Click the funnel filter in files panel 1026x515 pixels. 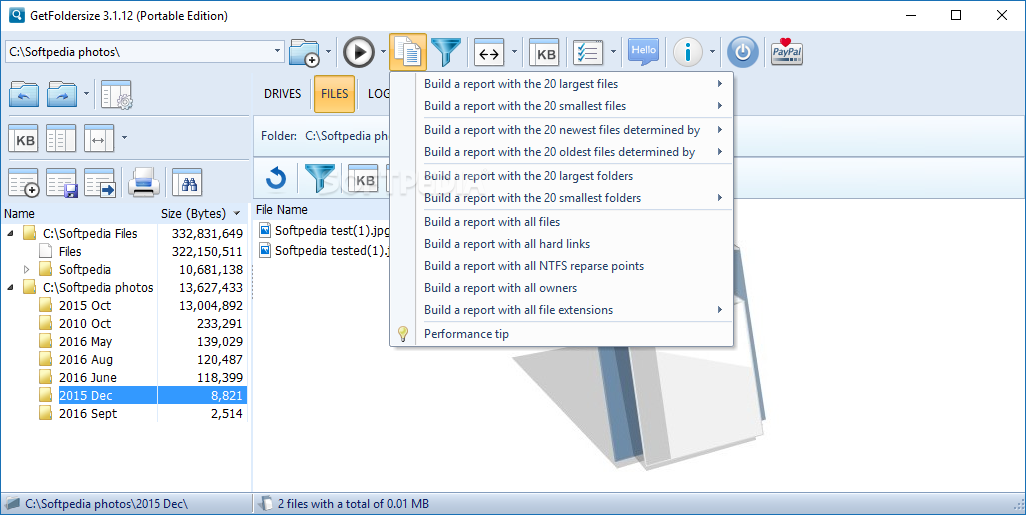(x=320, y=178)
